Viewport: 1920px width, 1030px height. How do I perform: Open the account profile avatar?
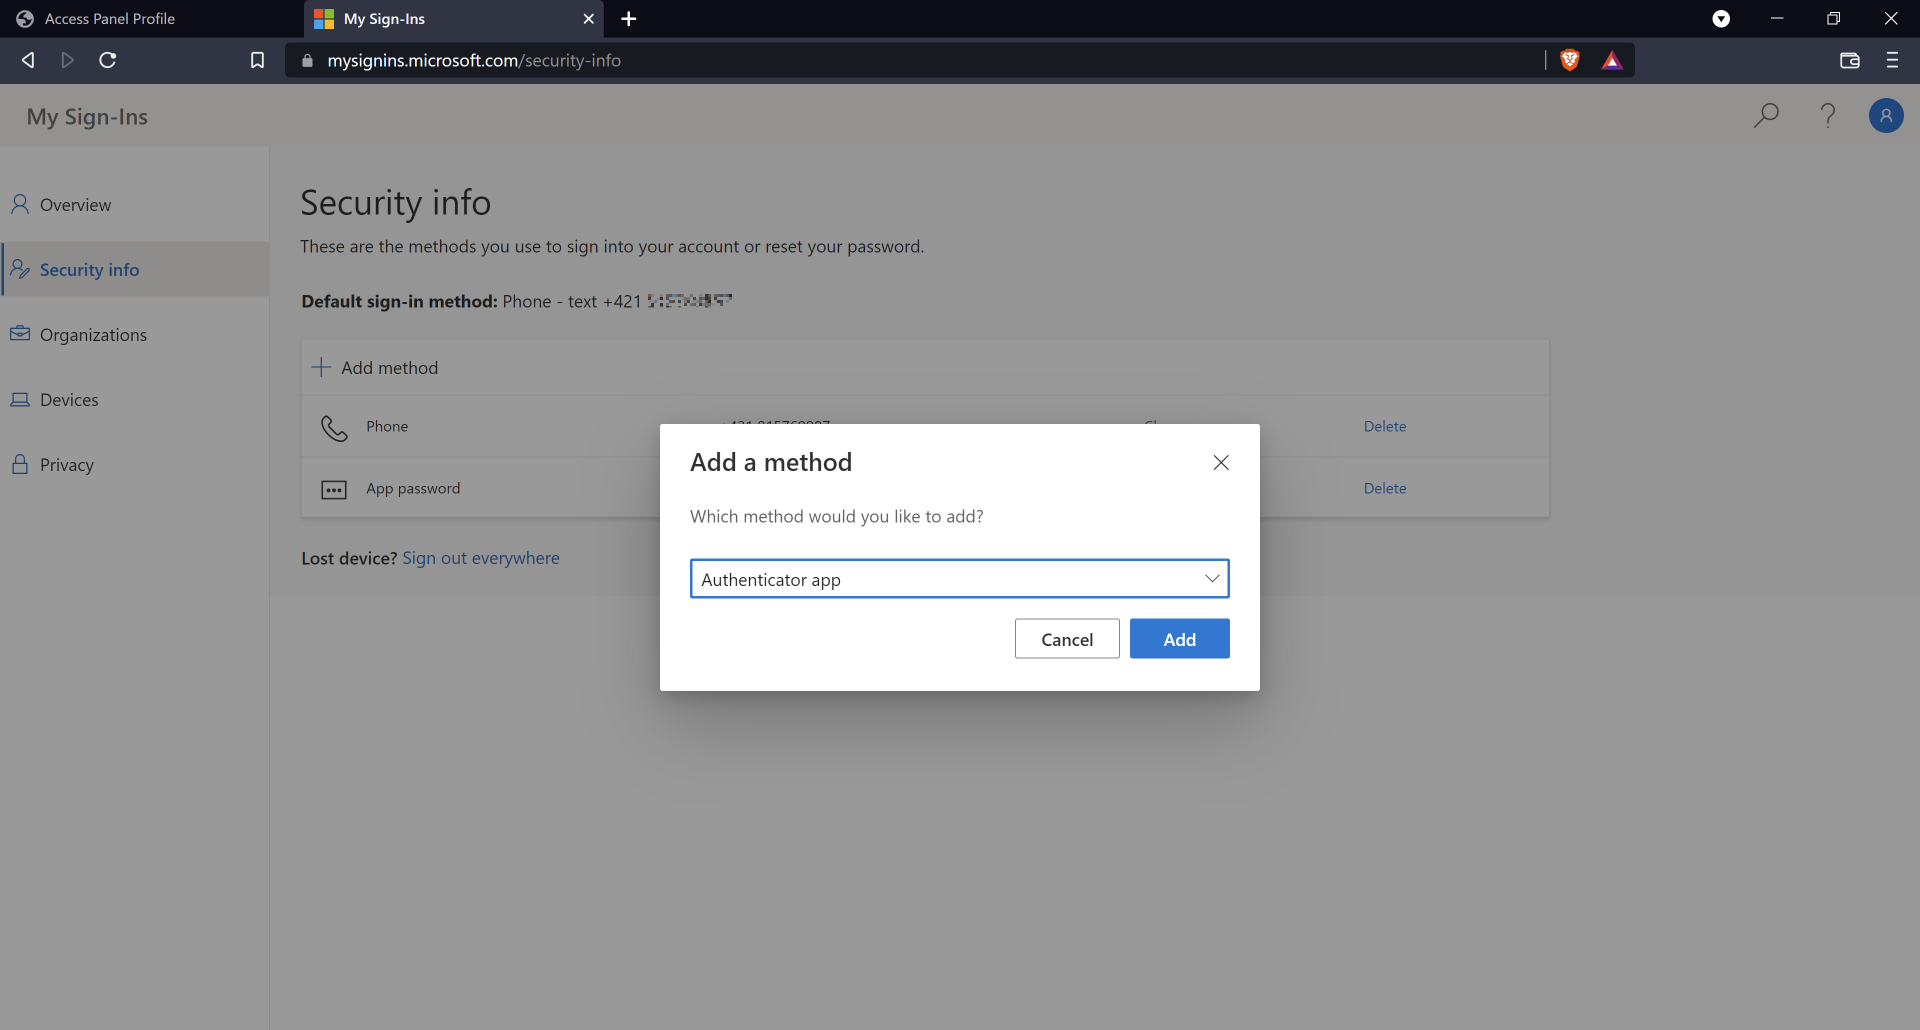coord(1885,116)
